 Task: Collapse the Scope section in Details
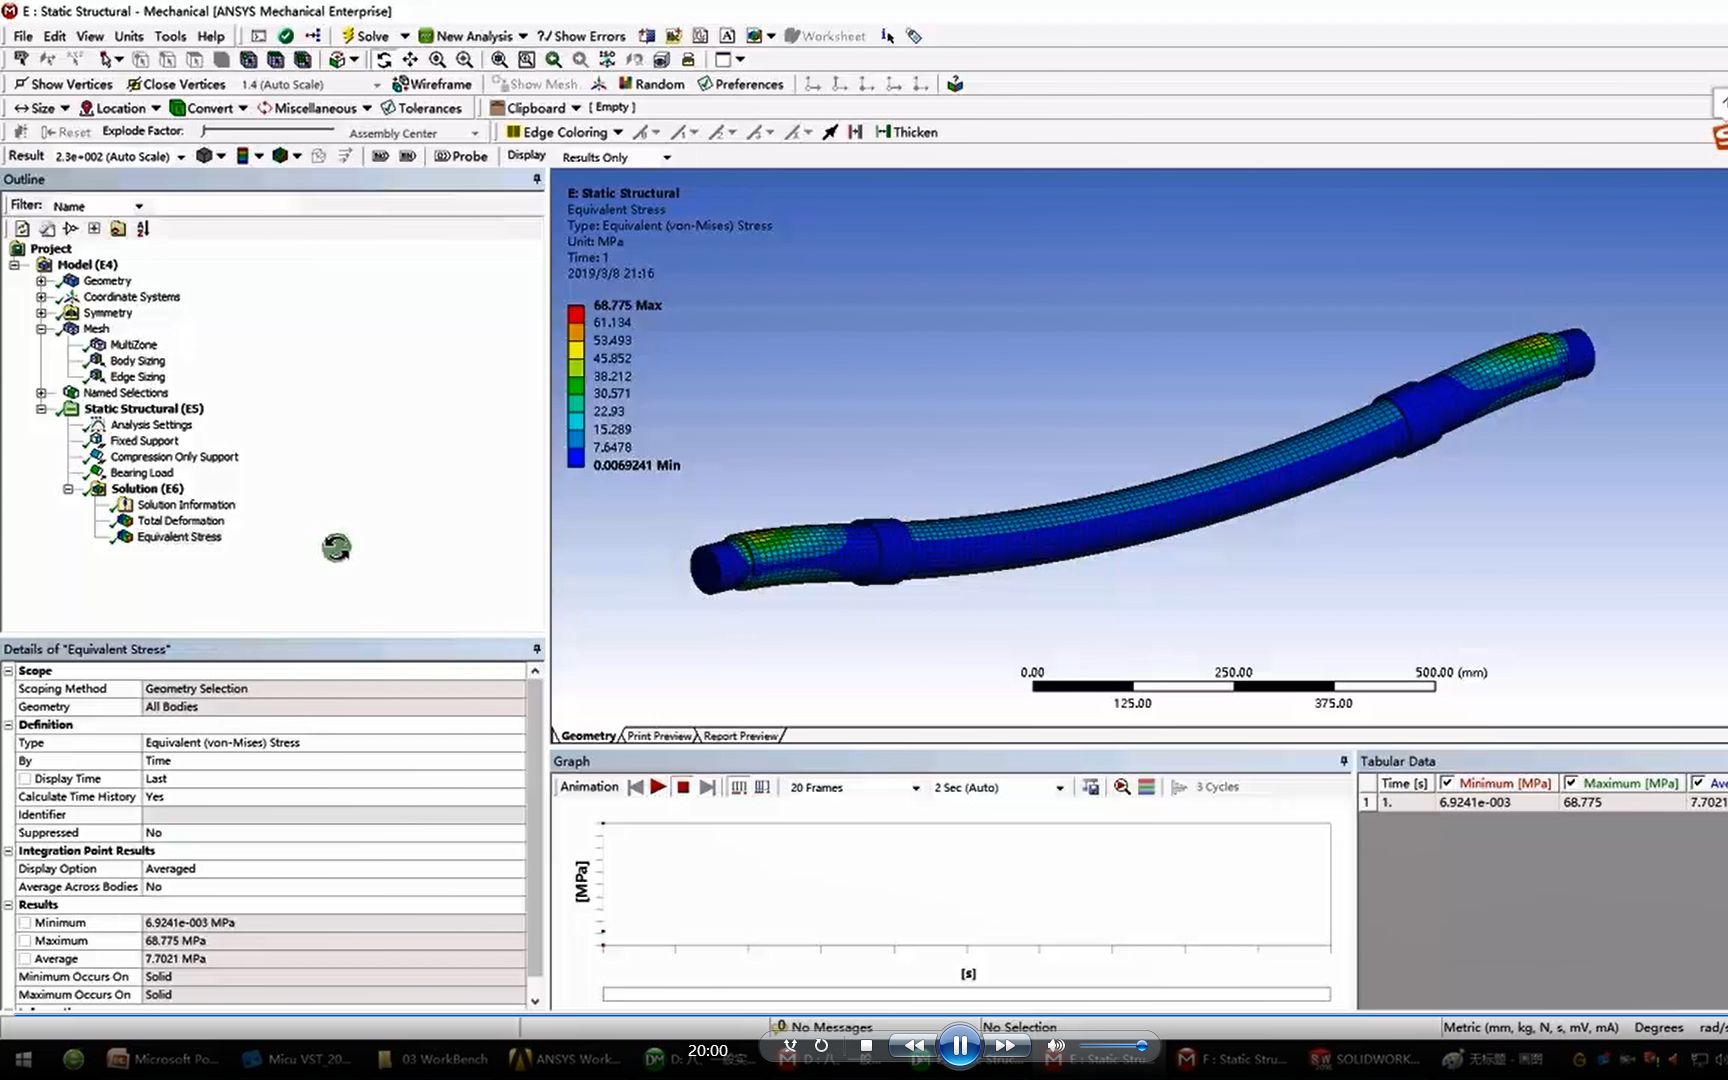click(8, 671)
